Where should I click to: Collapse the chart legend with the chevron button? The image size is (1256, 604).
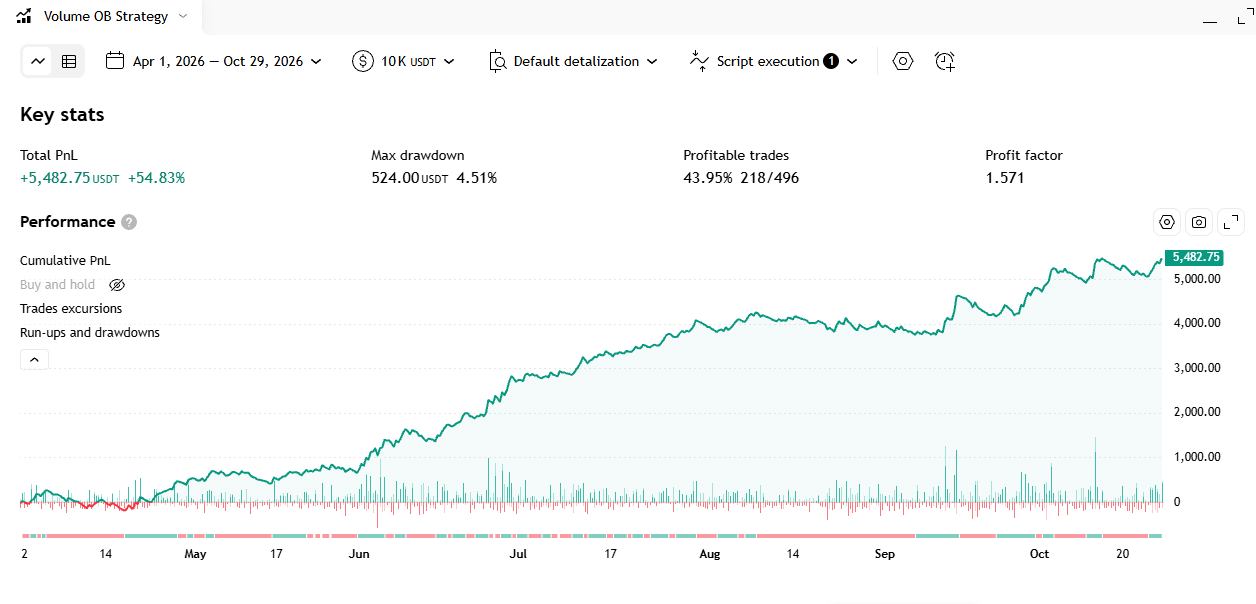[x=34, y=360]
